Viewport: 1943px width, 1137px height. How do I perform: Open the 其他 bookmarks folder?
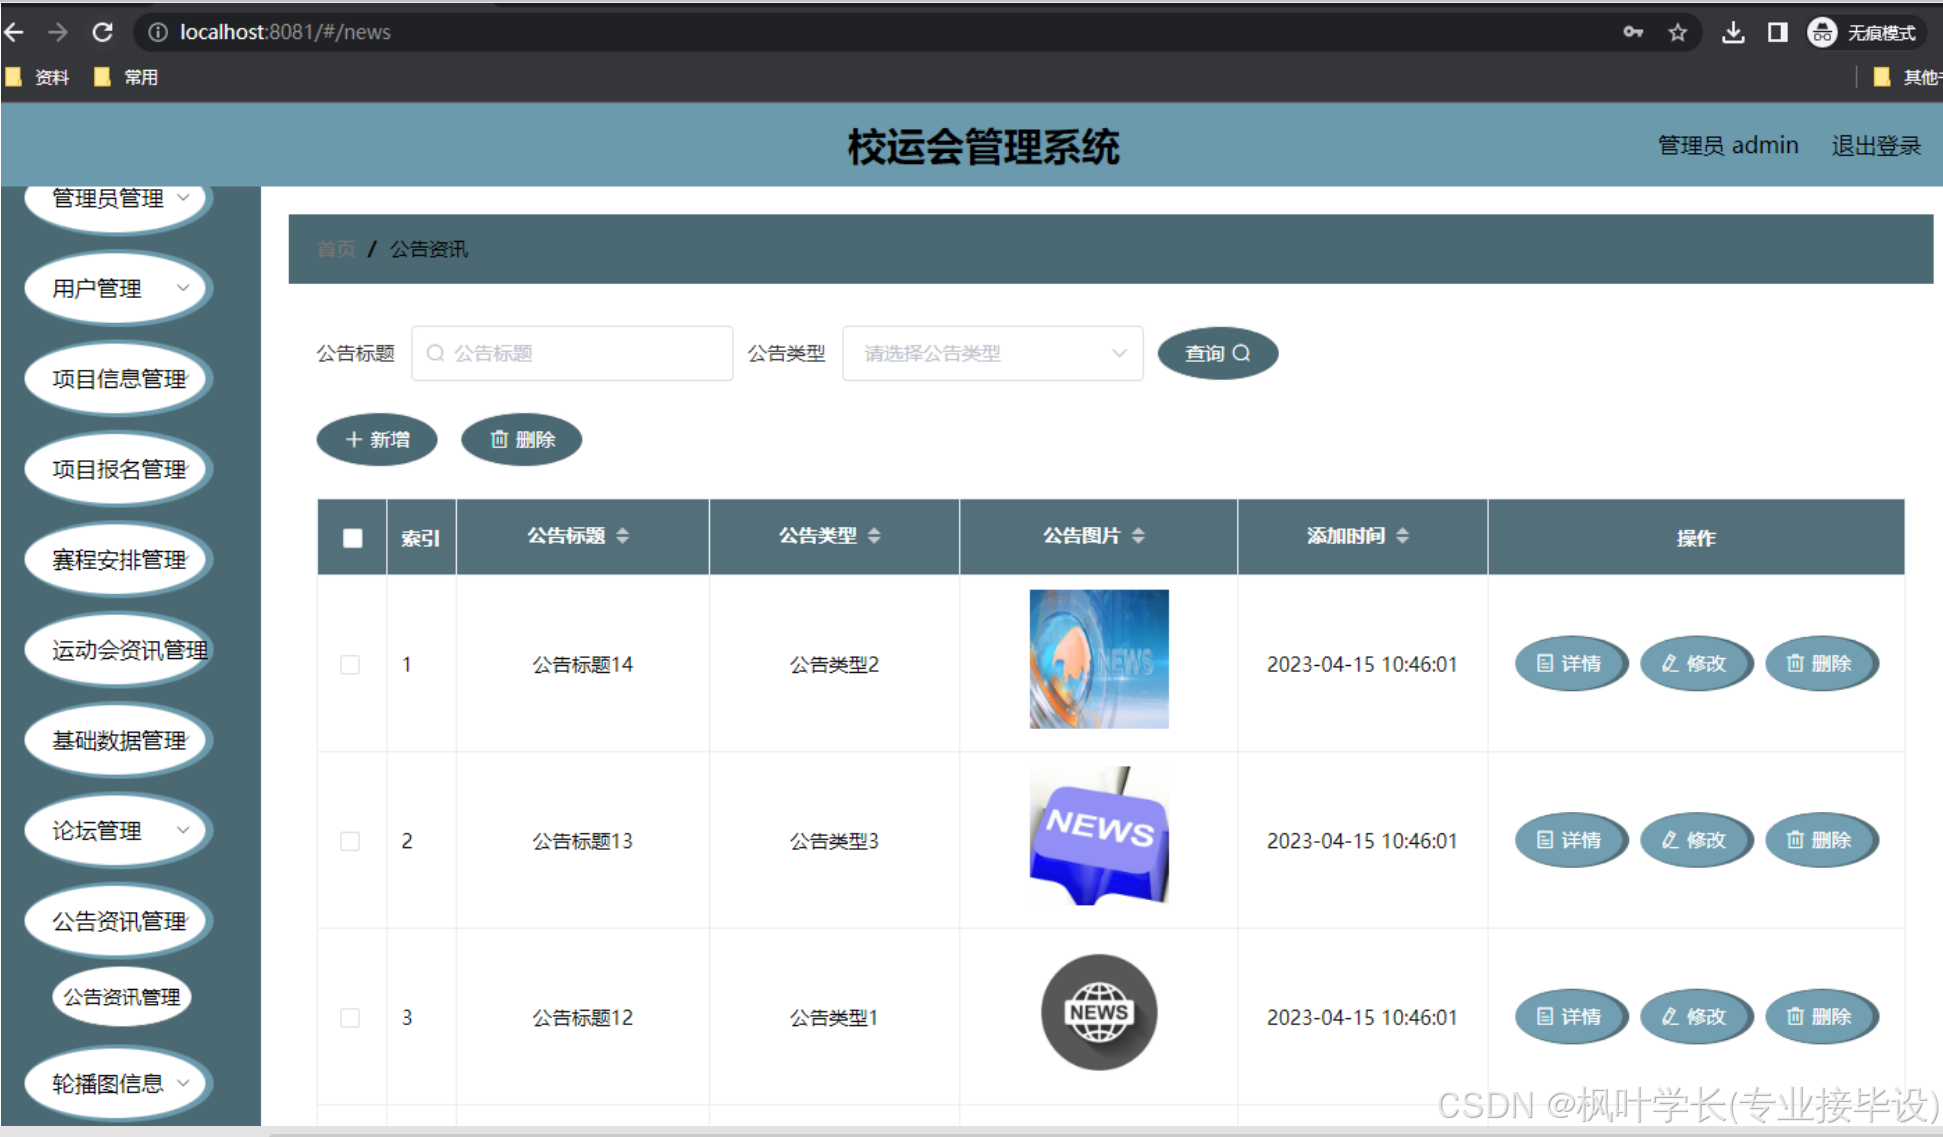pos(1907,77)
